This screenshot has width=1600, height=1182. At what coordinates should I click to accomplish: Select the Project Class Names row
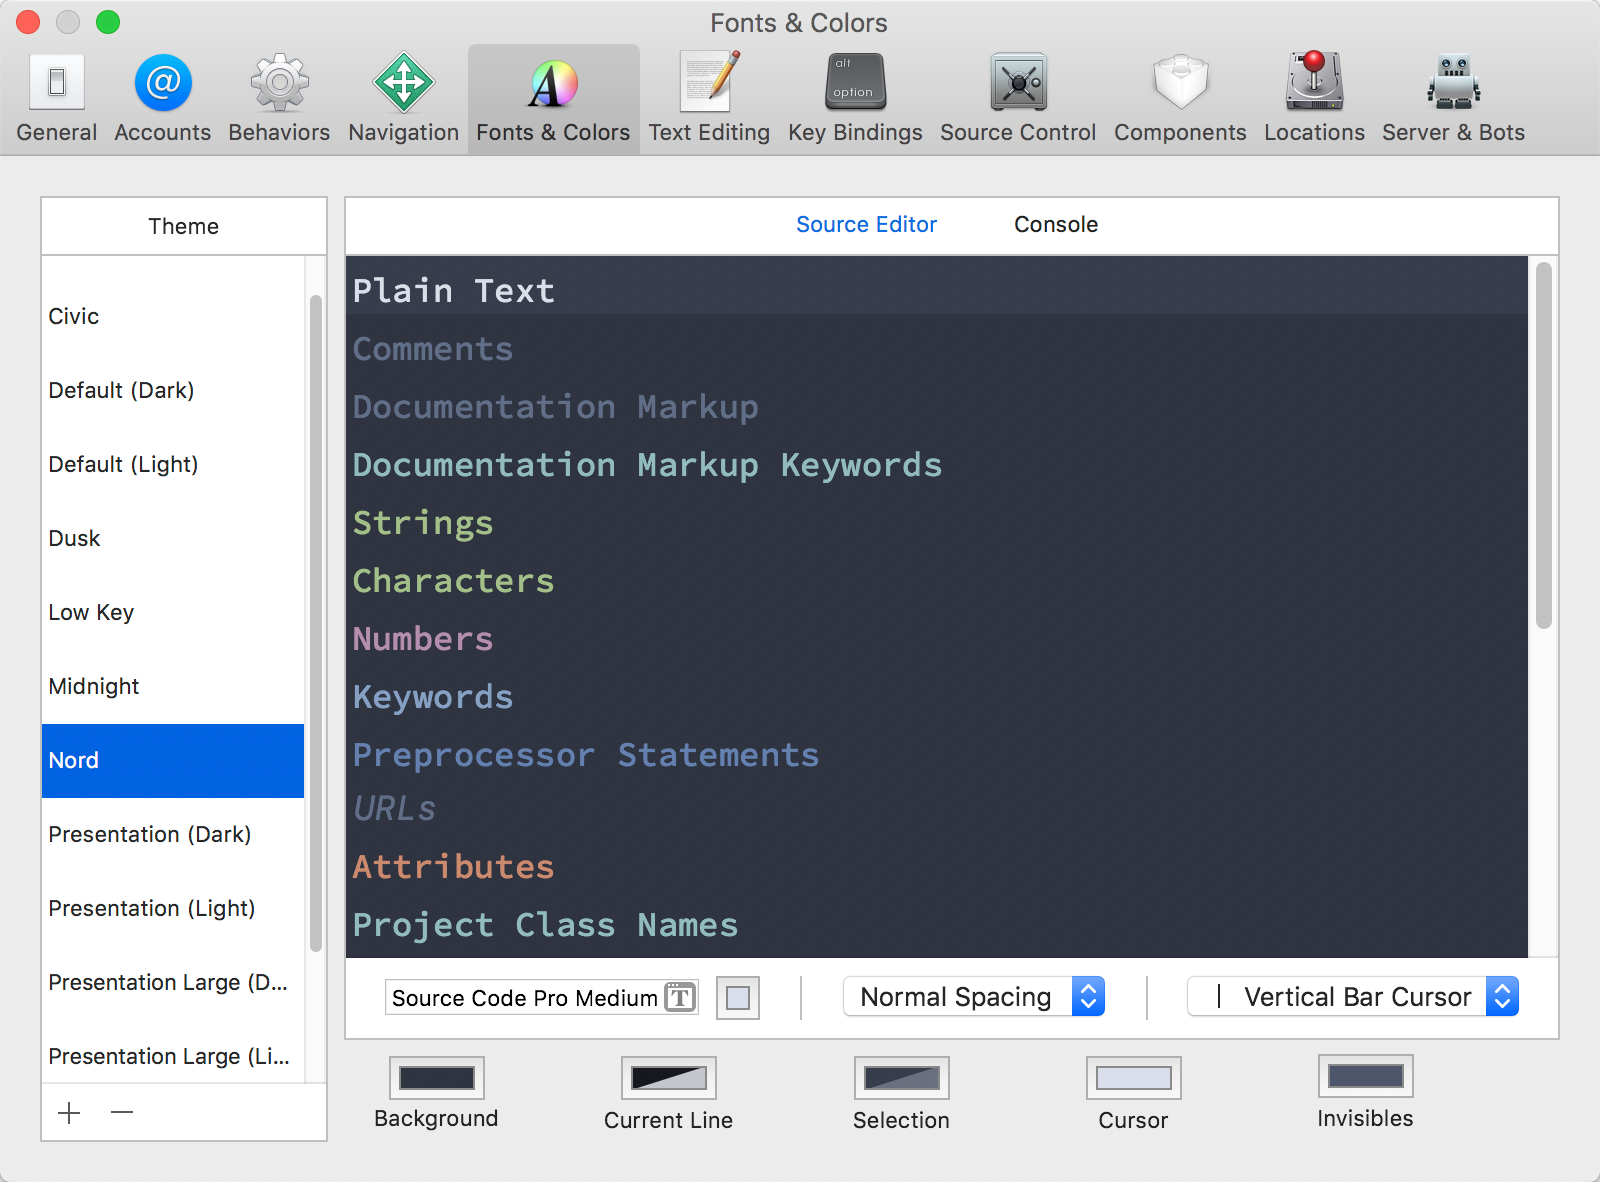(937, 924)
